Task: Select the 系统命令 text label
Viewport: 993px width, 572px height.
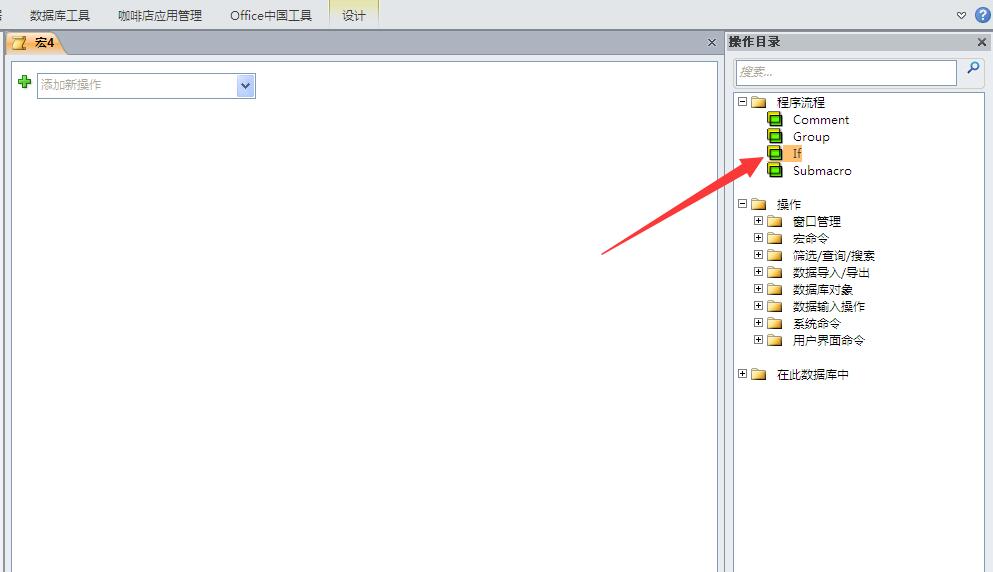Action: pyautogui.click(x=816, y=324)
